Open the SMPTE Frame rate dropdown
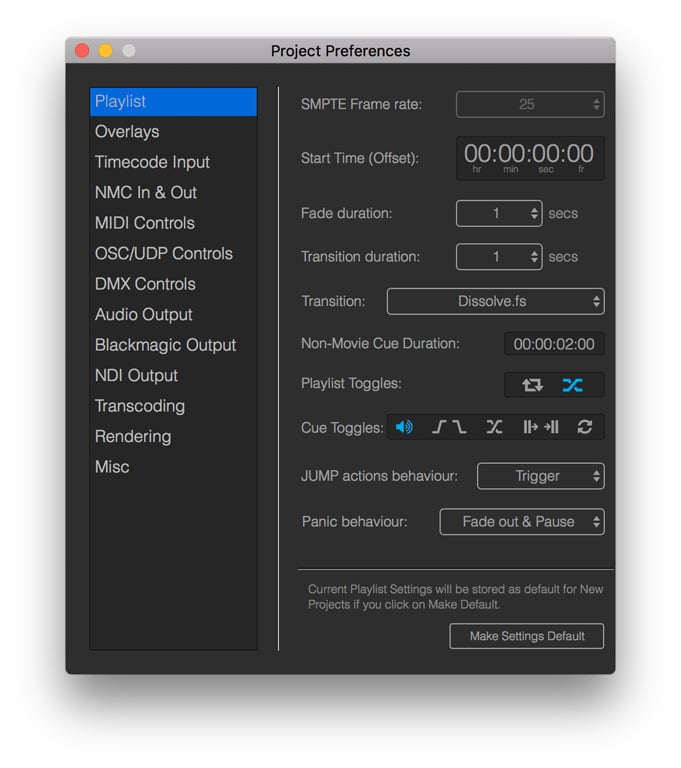Viewport: 681px width, 768px height. click(530, 104)
